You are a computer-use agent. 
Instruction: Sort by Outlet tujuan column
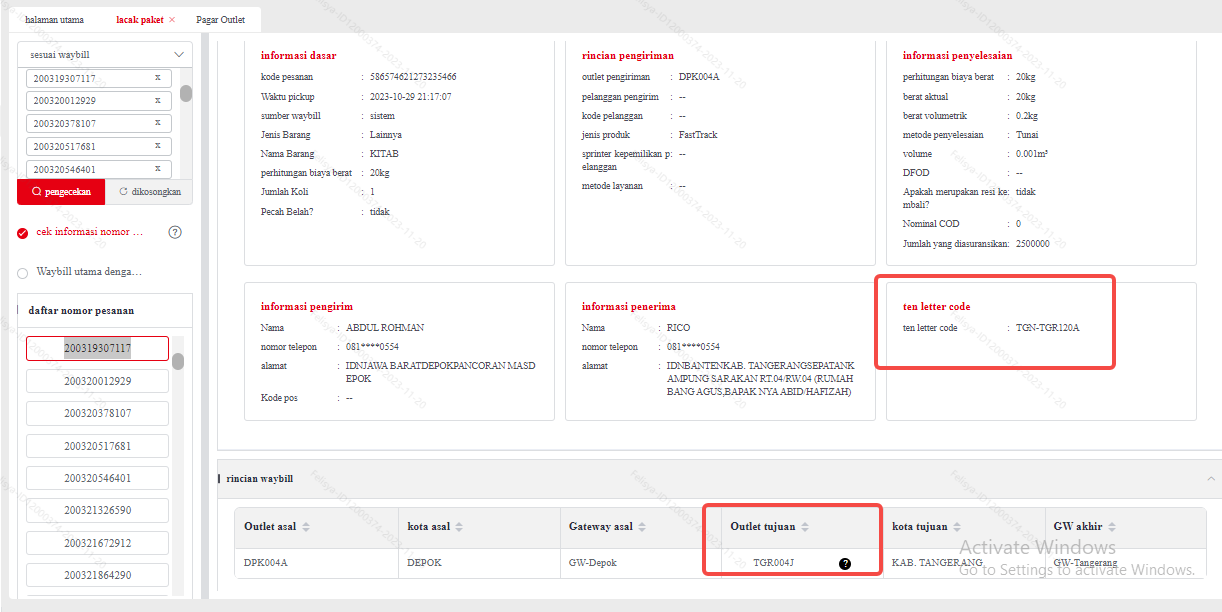(805, 527)
